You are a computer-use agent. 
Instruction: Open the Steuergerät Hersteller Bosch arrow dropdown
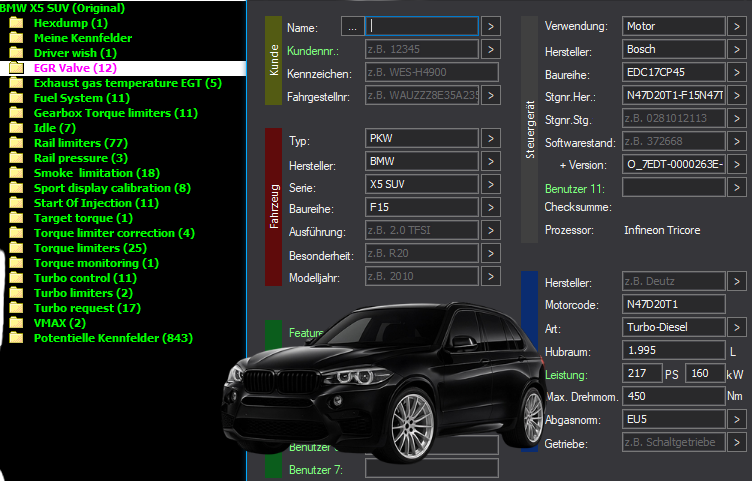point(737,49)
